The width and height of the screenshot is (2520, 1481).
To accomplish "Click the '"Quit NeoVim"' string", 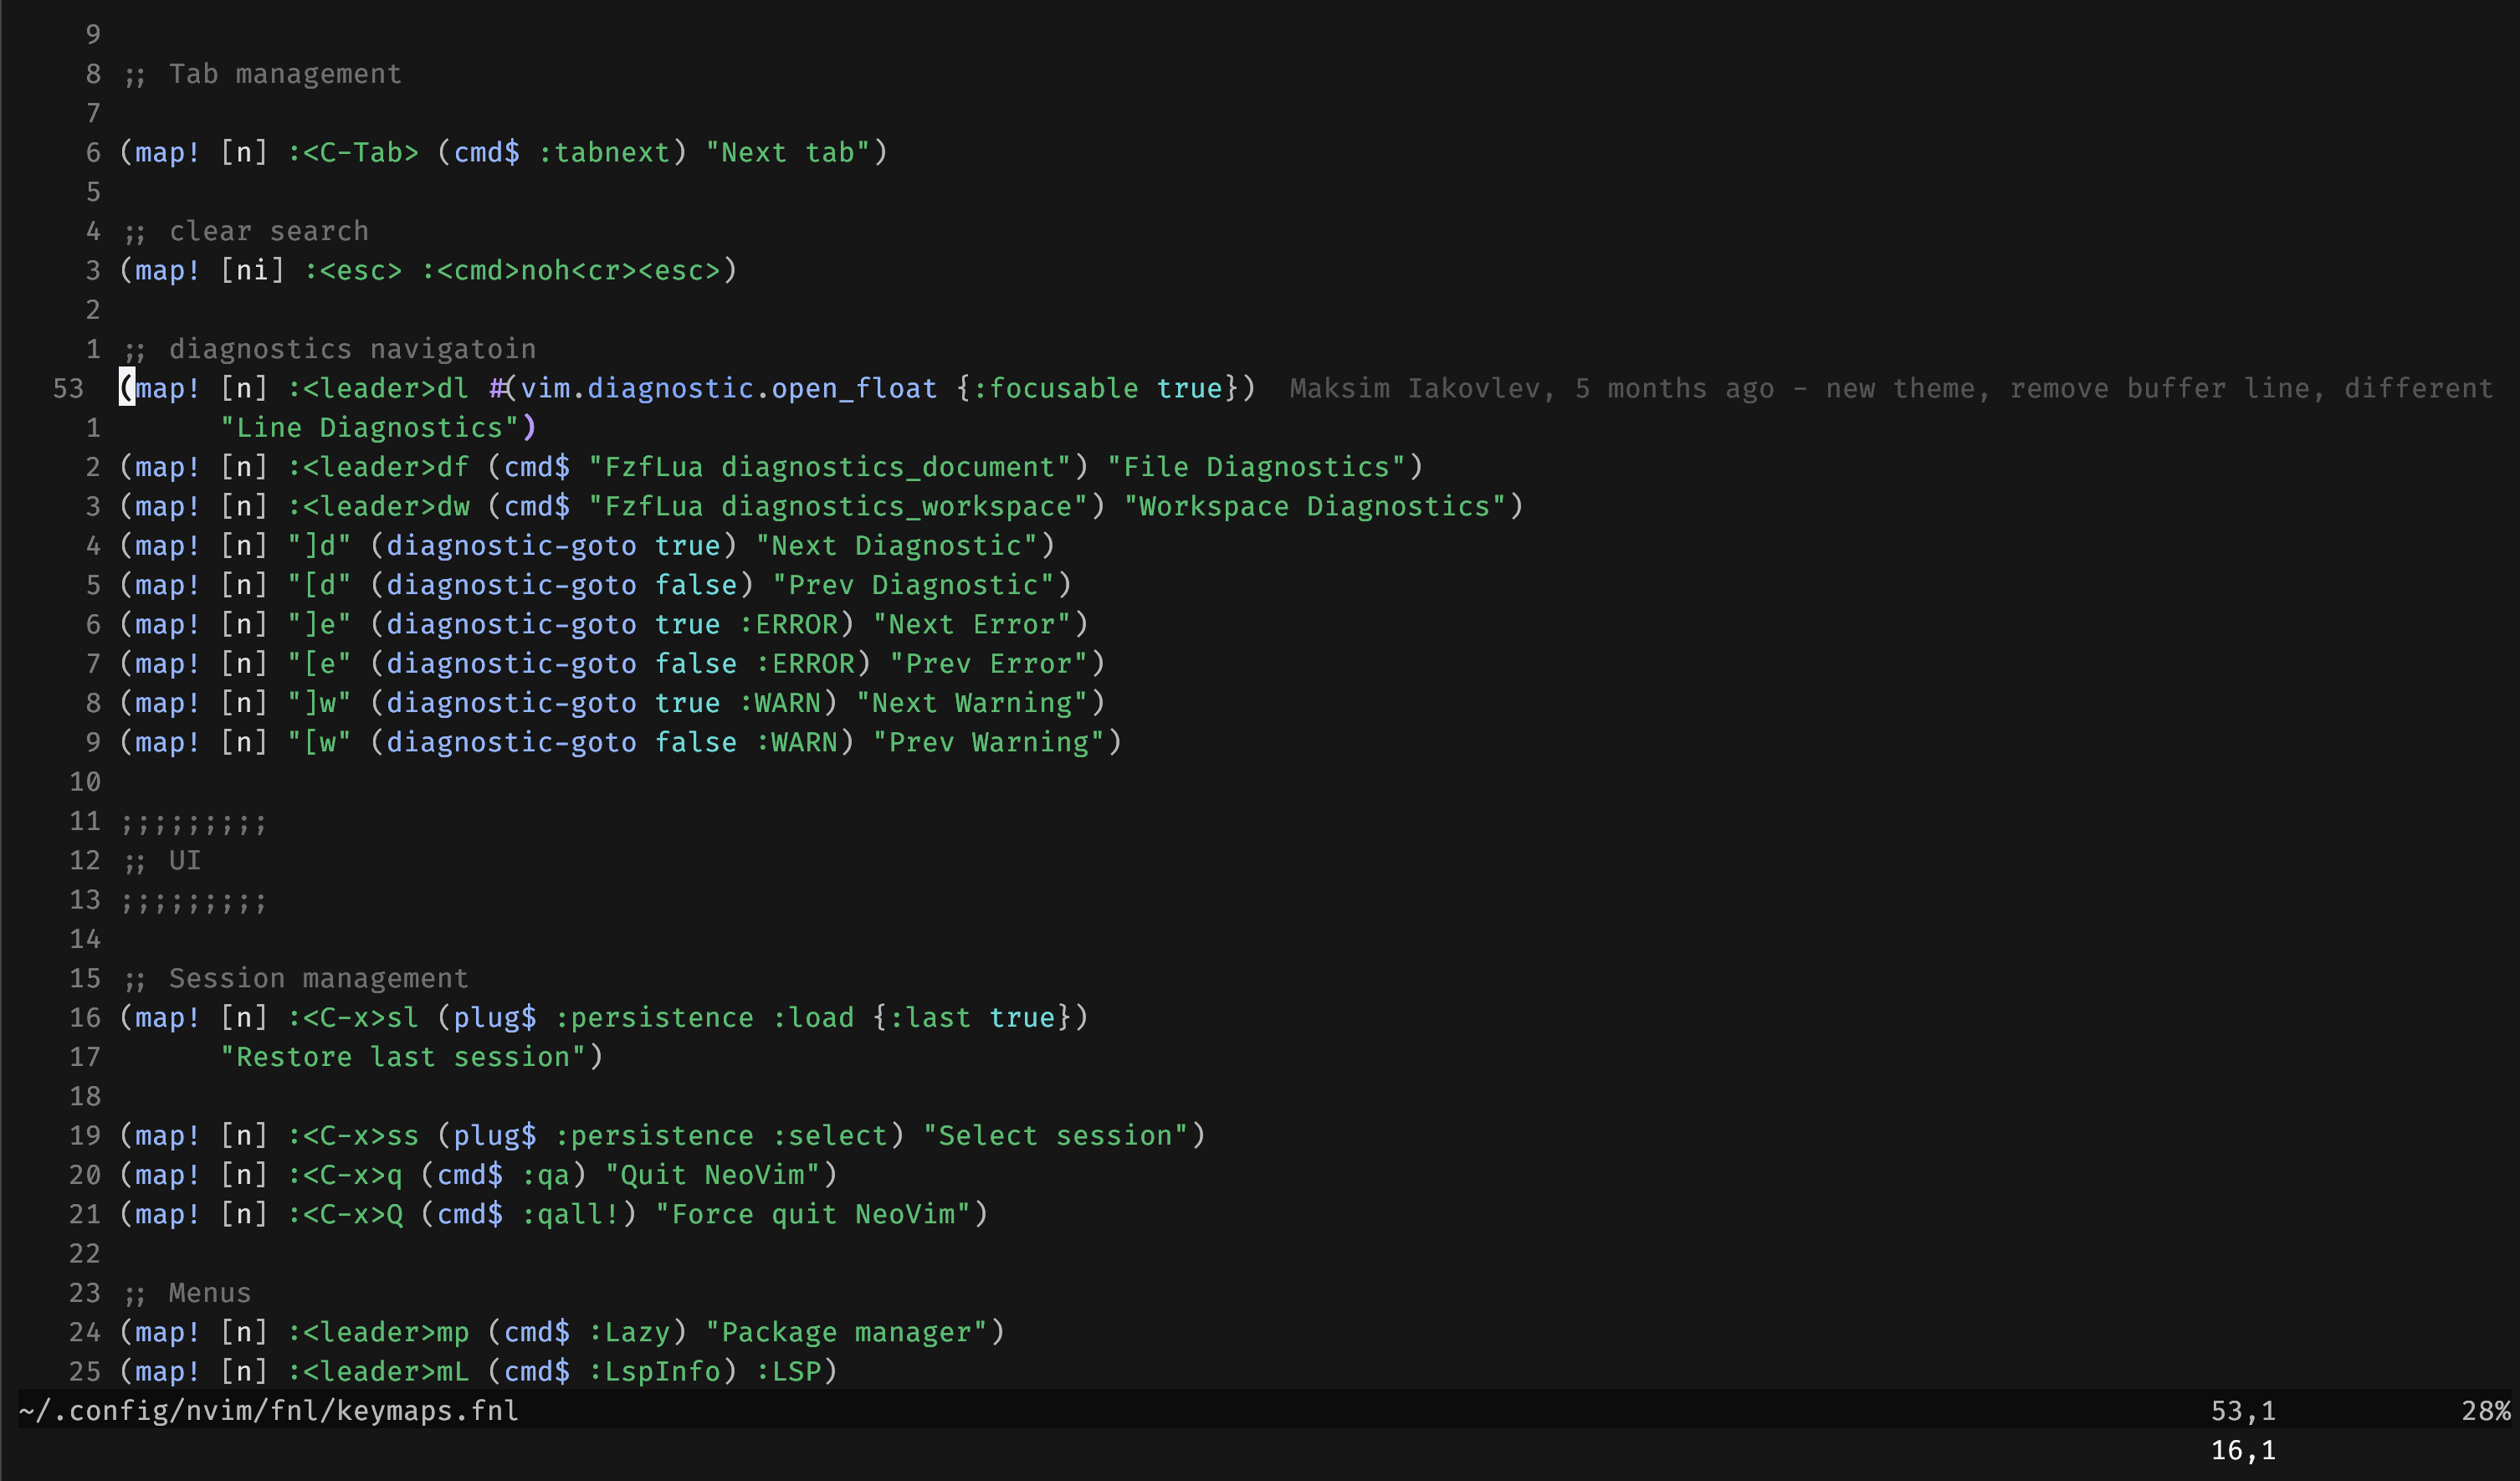I will click(713, 1174).
